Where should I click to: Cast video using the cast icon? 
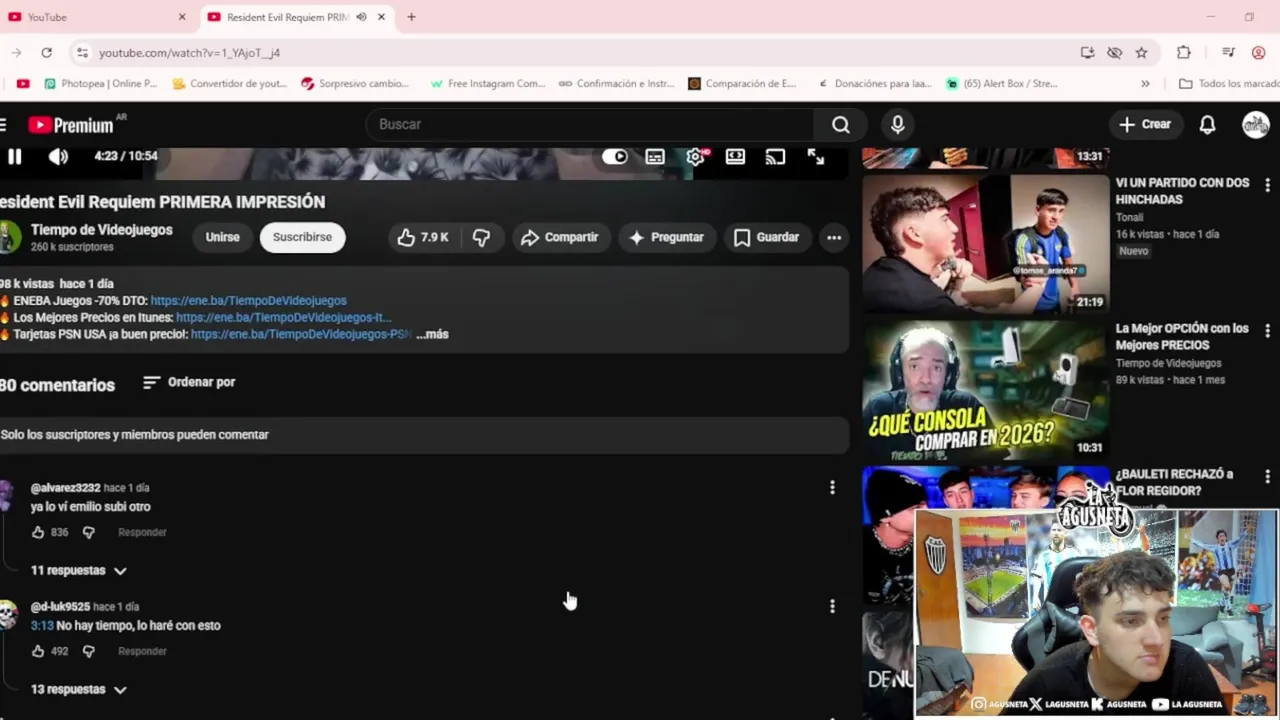pos(775,157)
